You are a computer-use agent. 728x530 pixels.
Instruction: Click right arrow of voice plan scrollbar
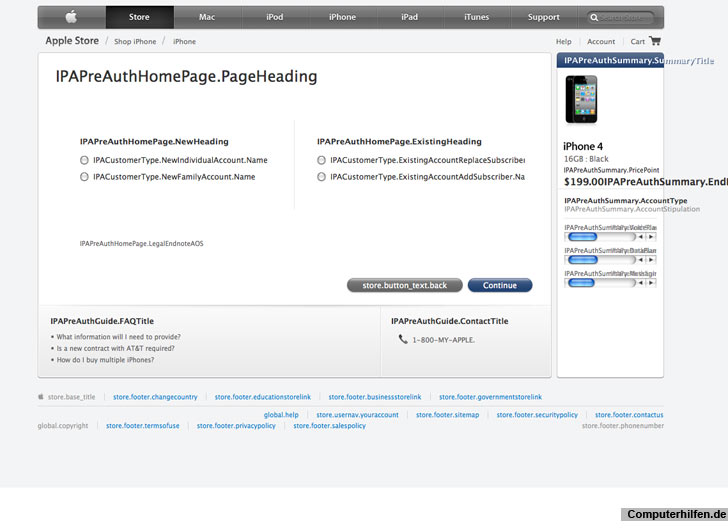(x=650, y=237)
